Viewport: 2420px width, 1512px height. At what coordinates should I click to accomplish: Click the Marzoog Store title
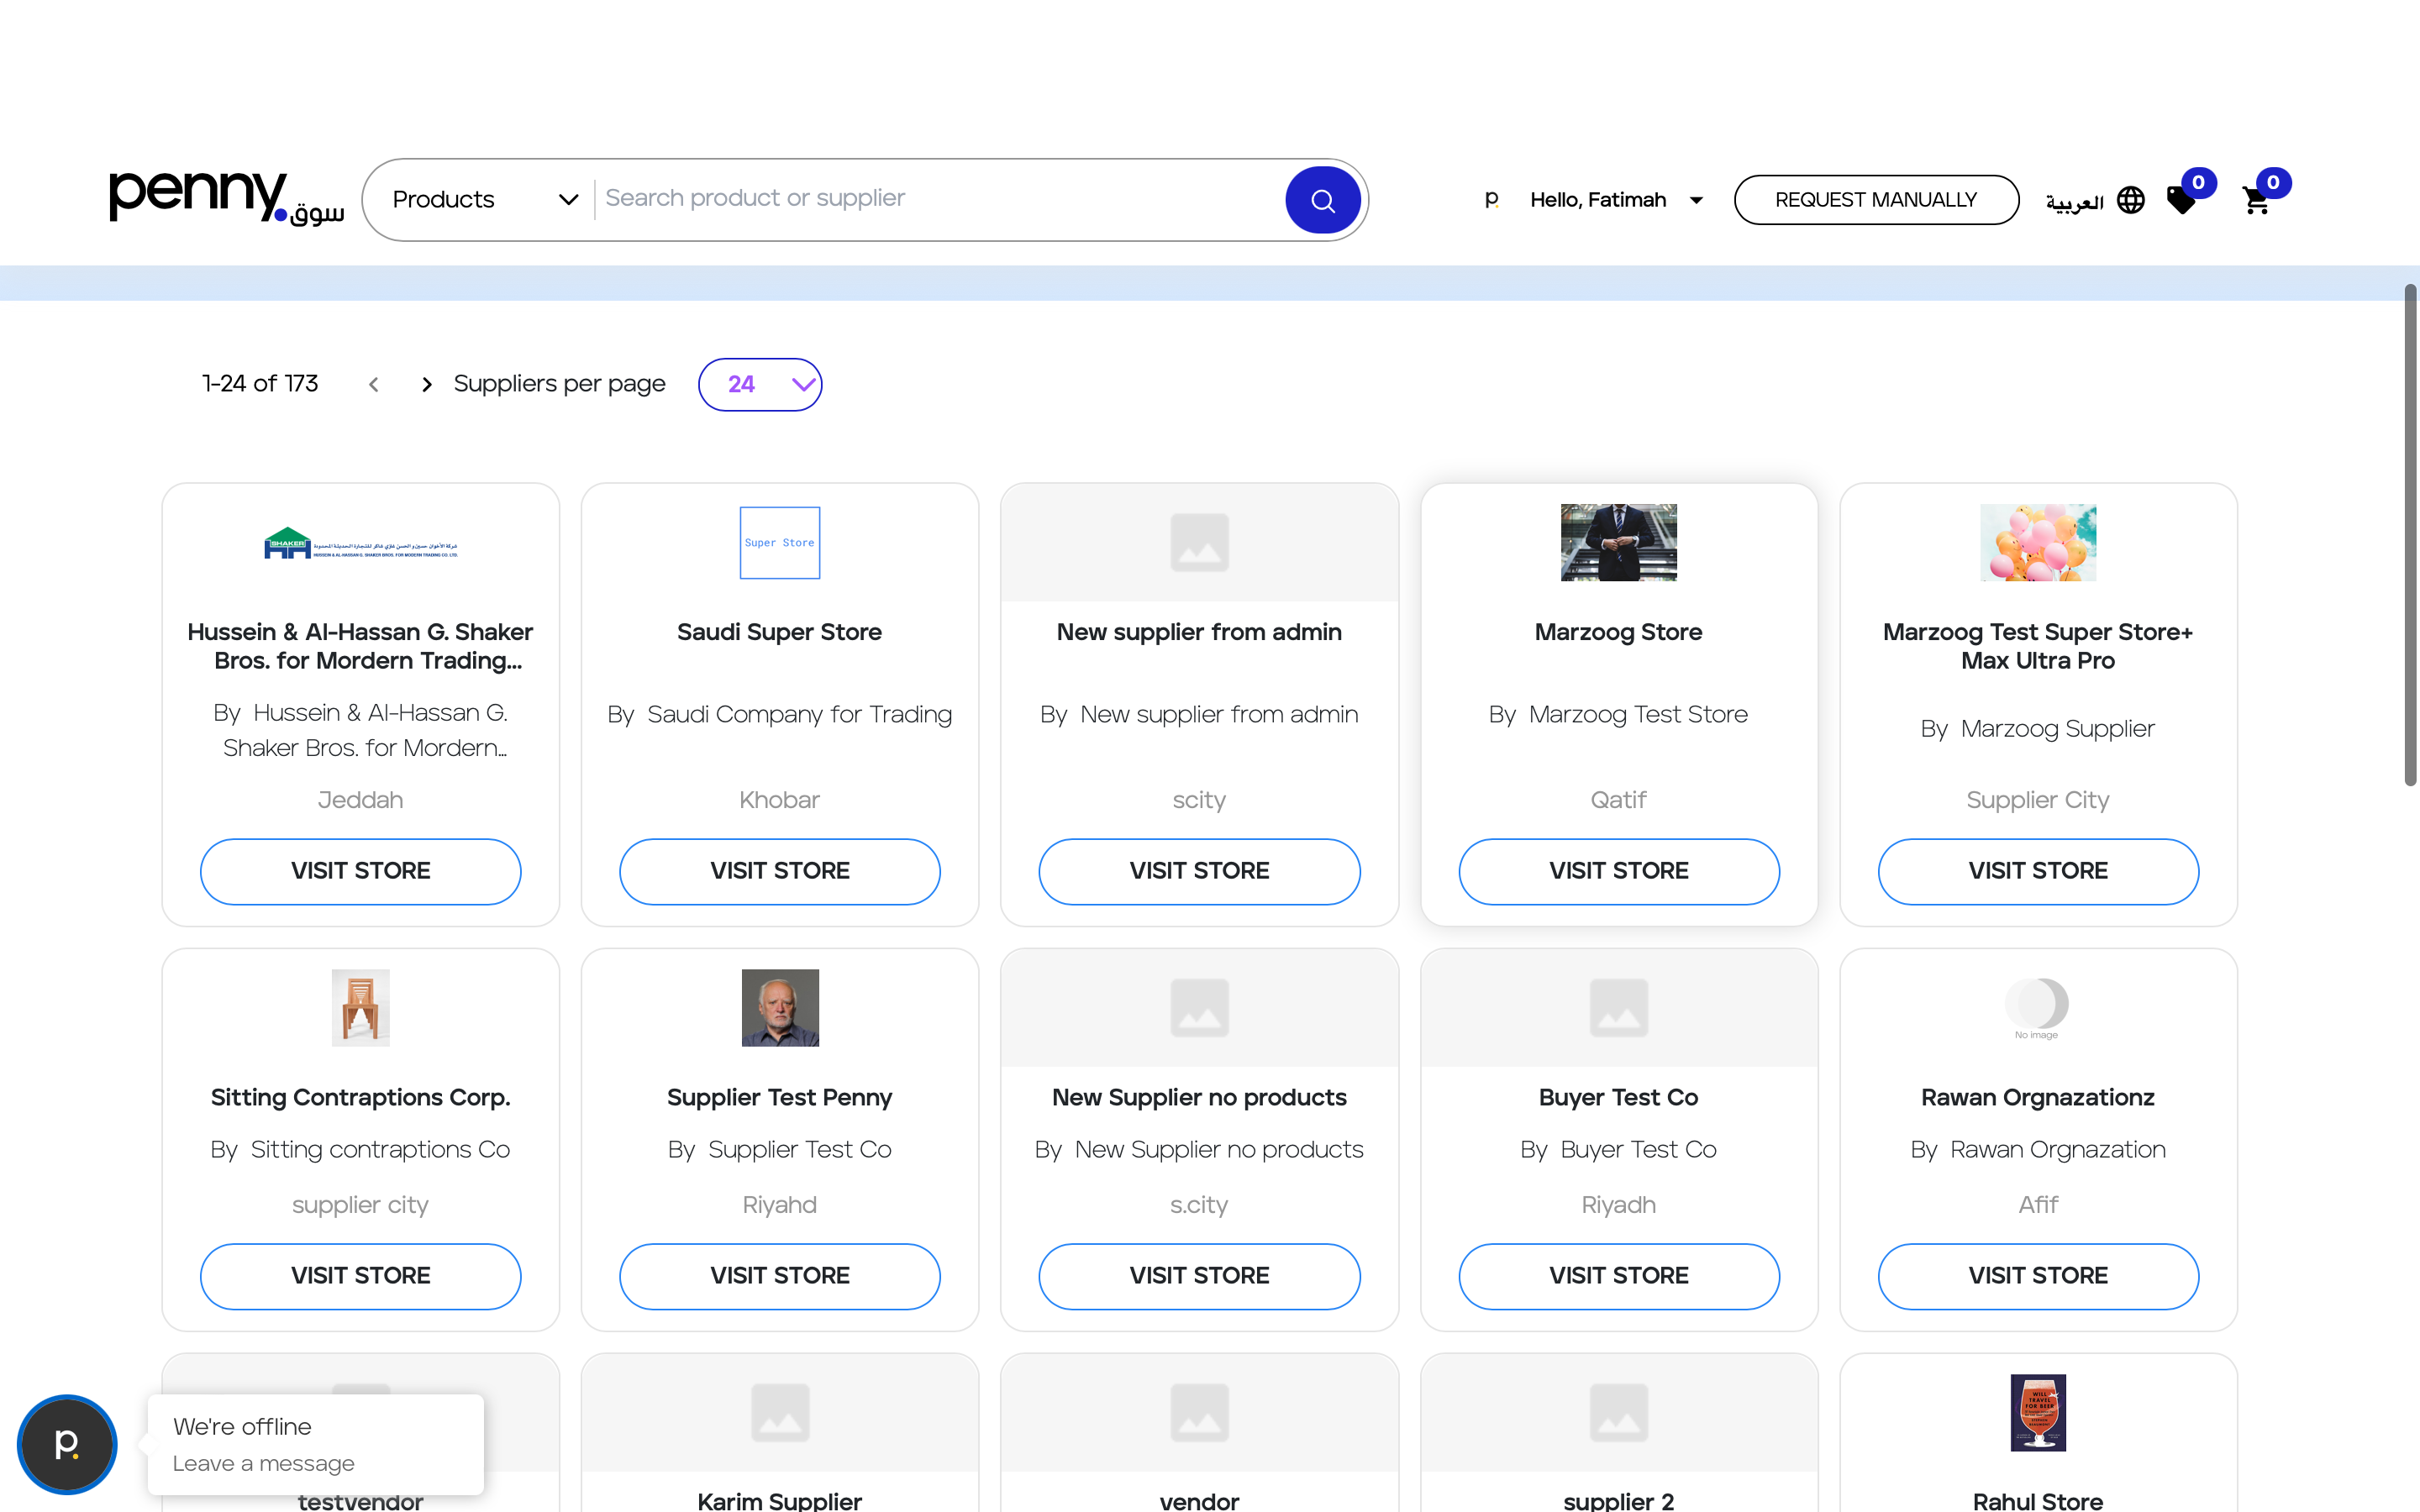[1618, 632]
